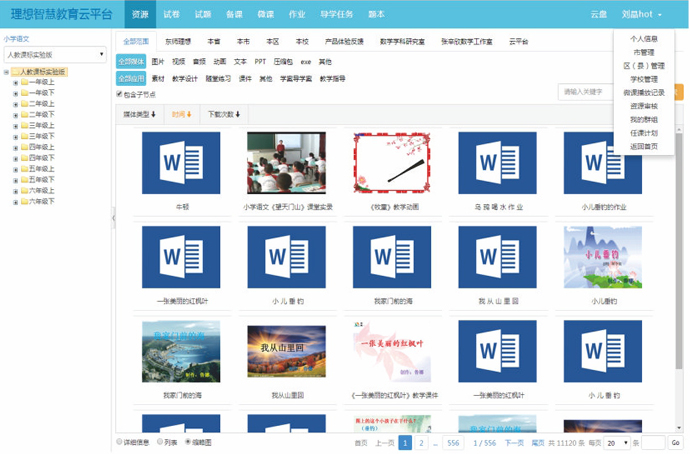This screenshot has height=454, width=690.
Task: Click the vertical scrollbar of the resource list
Action: click(x=679, y=251)
